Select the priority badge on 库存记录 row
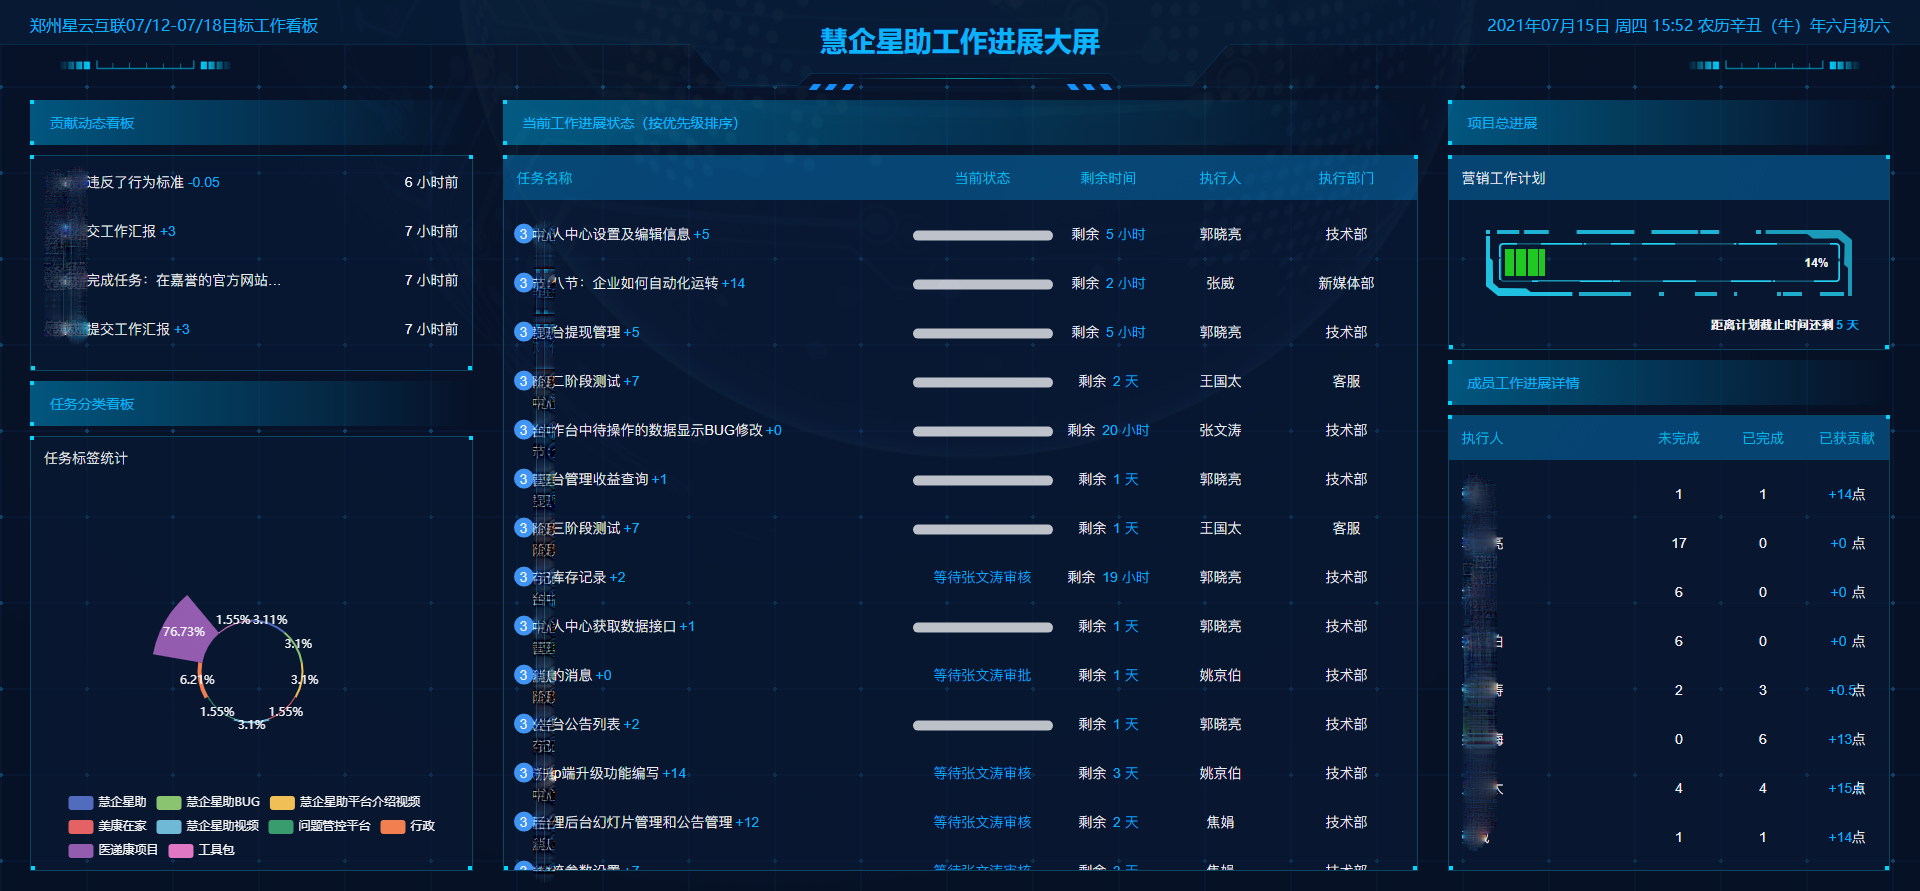1920x891 pixels. click(523, 577)
